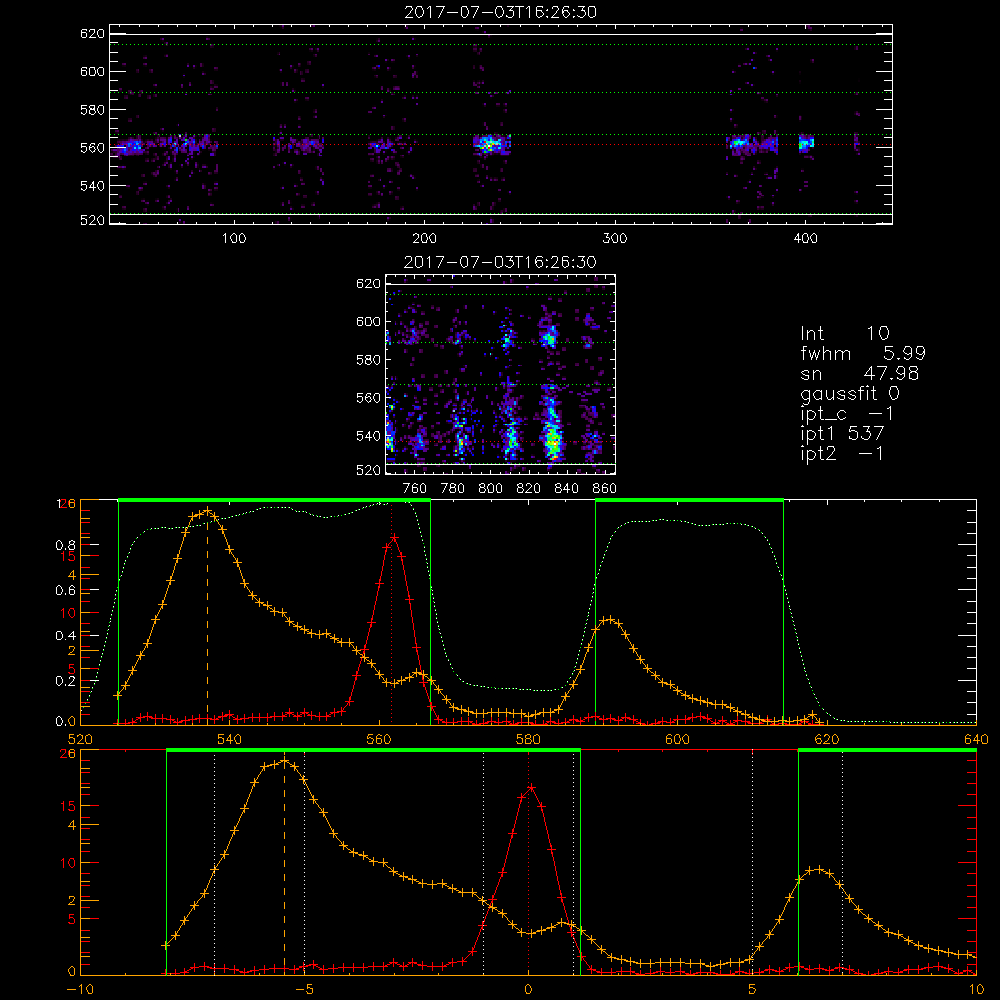The width and height of the screenshot is (1000, 1000).
Task: Click bright blob near x=45 in top spectrogram
Action: tap(133, 148)
